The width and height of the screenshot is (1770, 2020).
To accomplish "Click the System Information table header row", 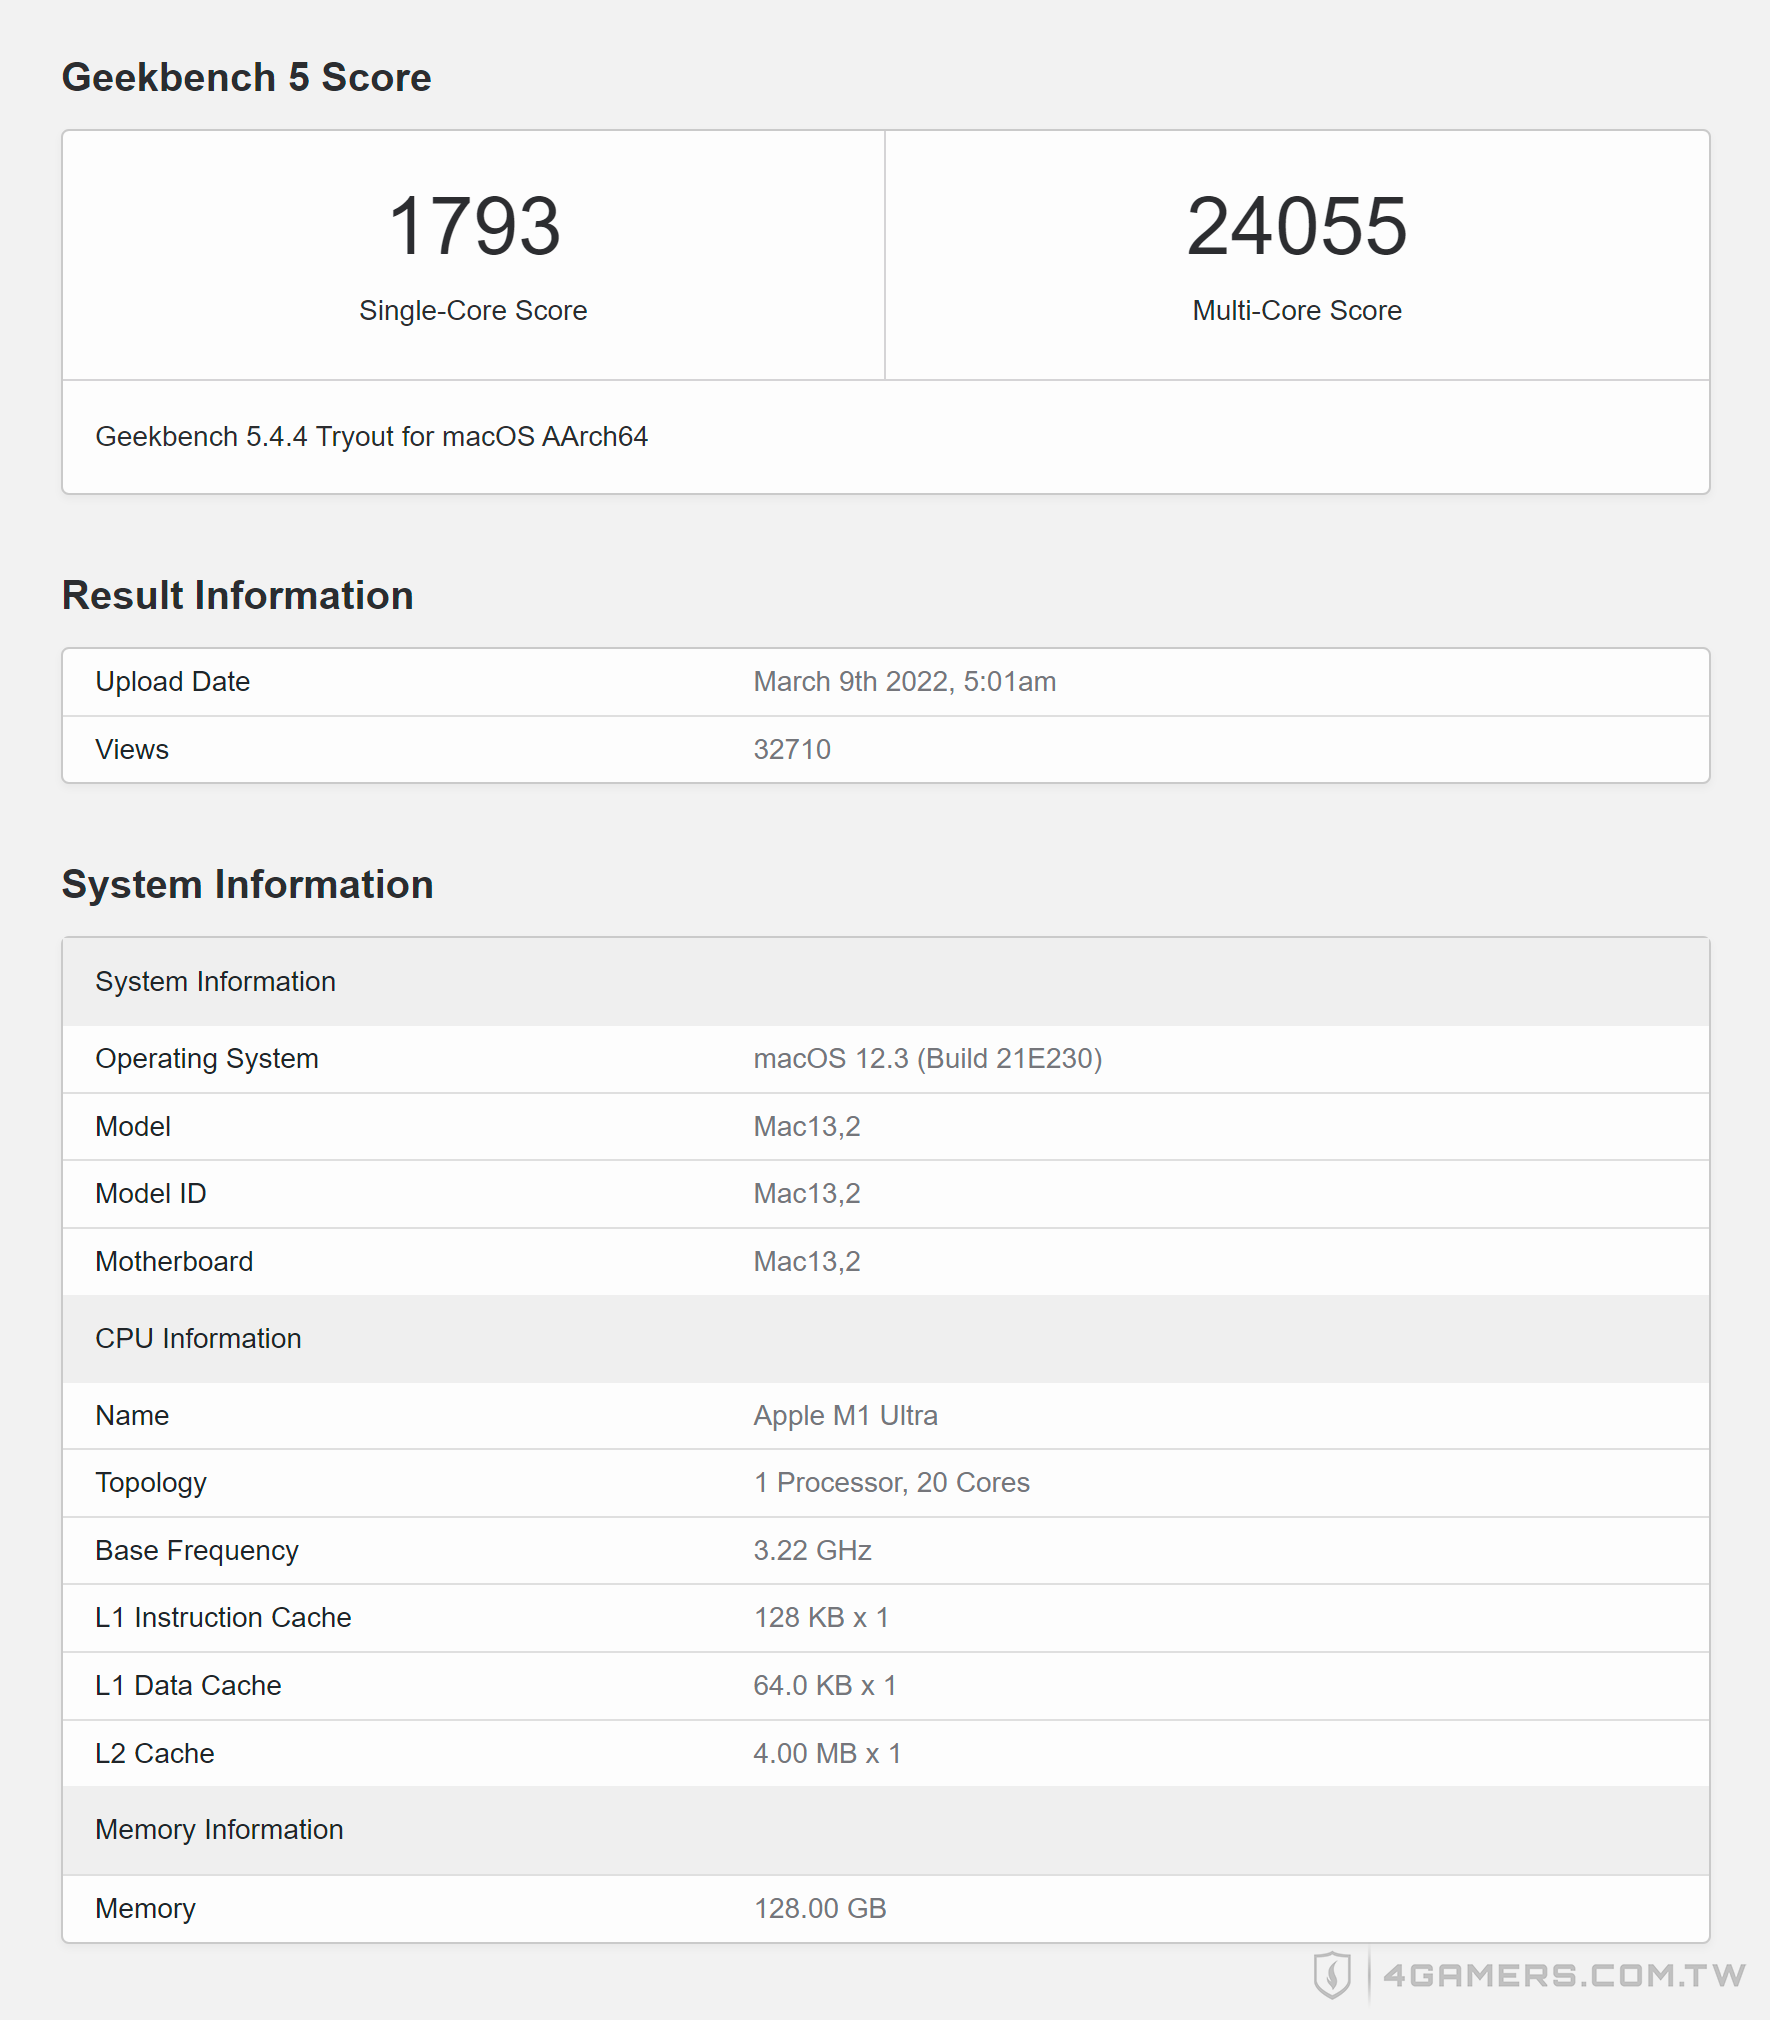I will pos(886,982).
